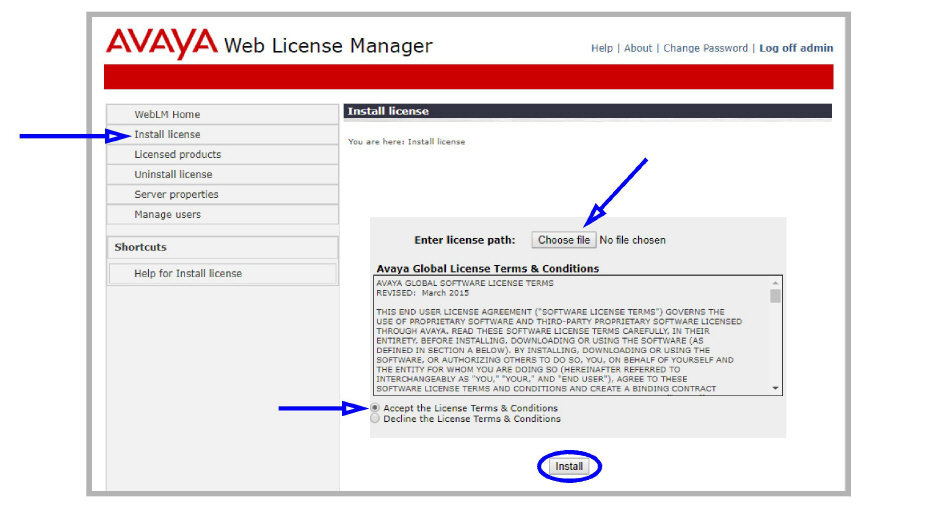Viewport: 937px width, 508px height.
Task: Click 'Install license' panel title bar
Action: point(587,111)
